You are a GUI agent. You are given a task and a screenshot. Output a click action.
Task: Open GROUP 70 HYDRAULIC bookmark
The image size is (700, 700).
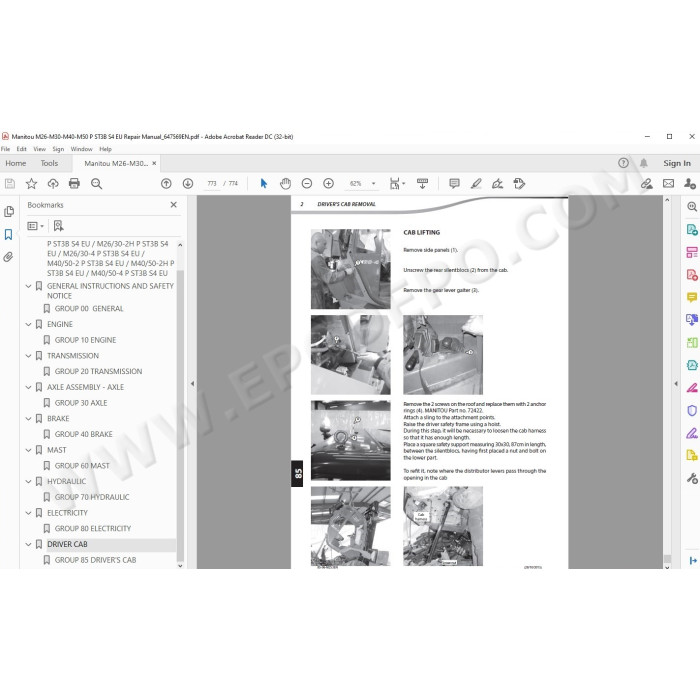tap(92, 497)
